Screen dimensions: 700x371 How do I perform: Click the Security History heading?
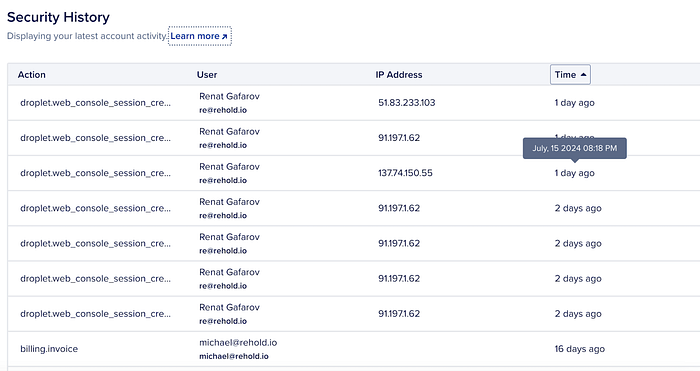[58, 17]
